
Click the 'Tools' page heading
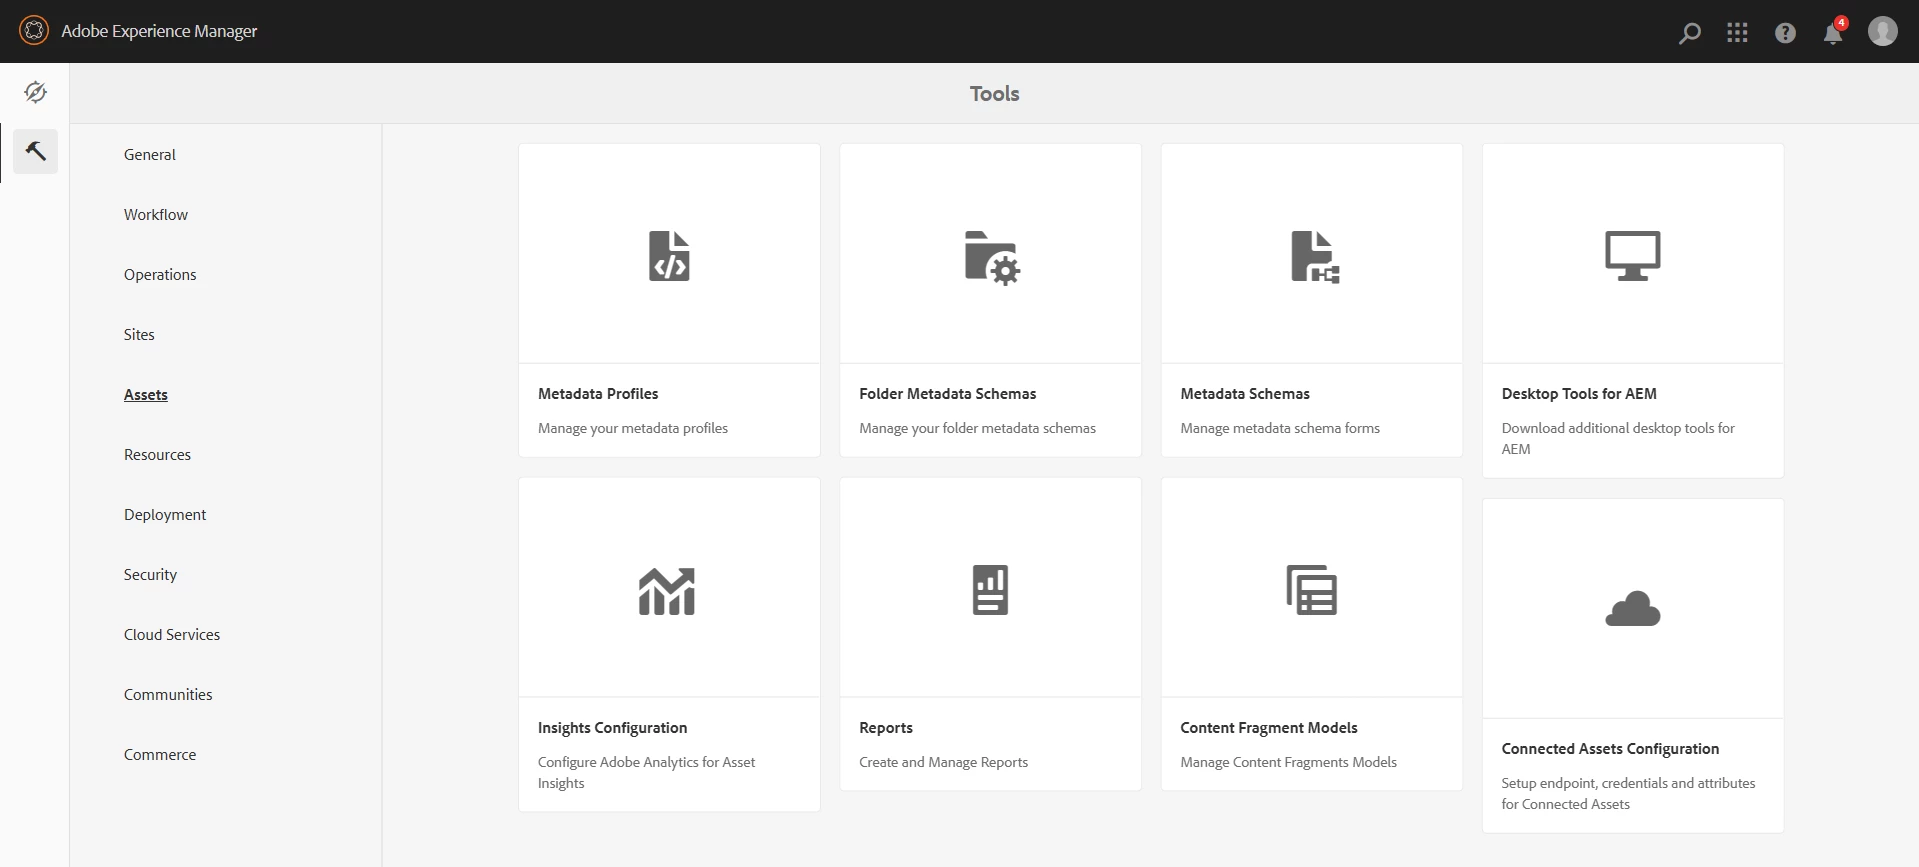pyautogui.click(x=994, y=94)
